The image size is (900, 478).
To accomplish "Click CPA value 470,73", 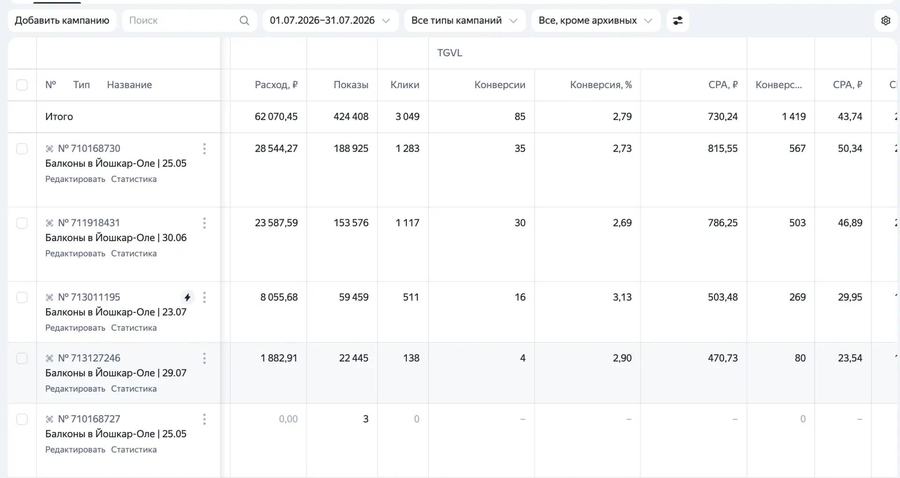I will tap(723, 358).
